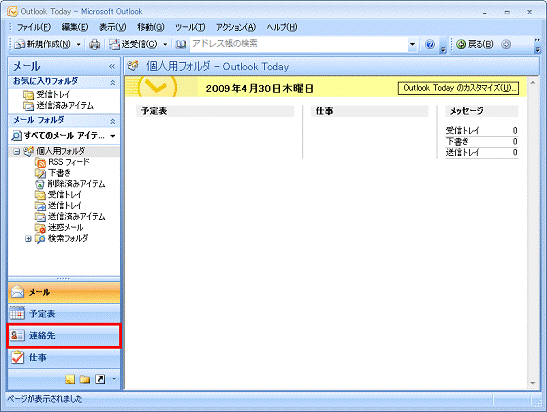
Task: Collapse the メール フォルダ section
Action: pyautogui.click(x=113, y=121)
